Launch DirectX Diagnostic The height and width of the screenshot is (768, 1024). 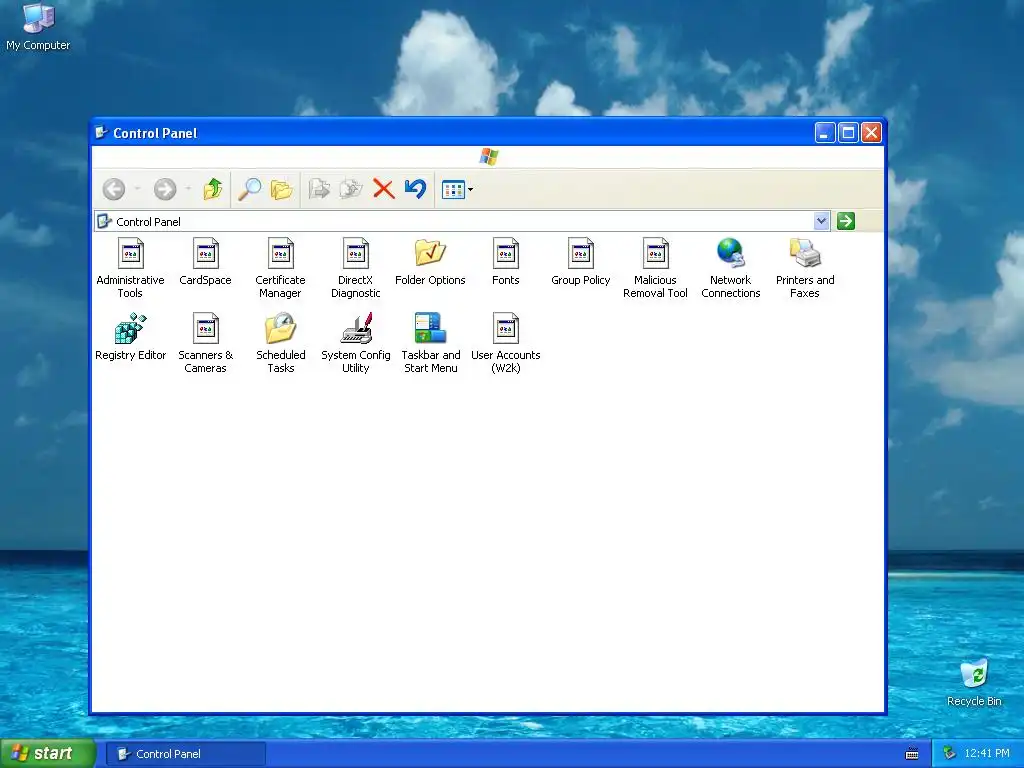(x=355, y=268)
